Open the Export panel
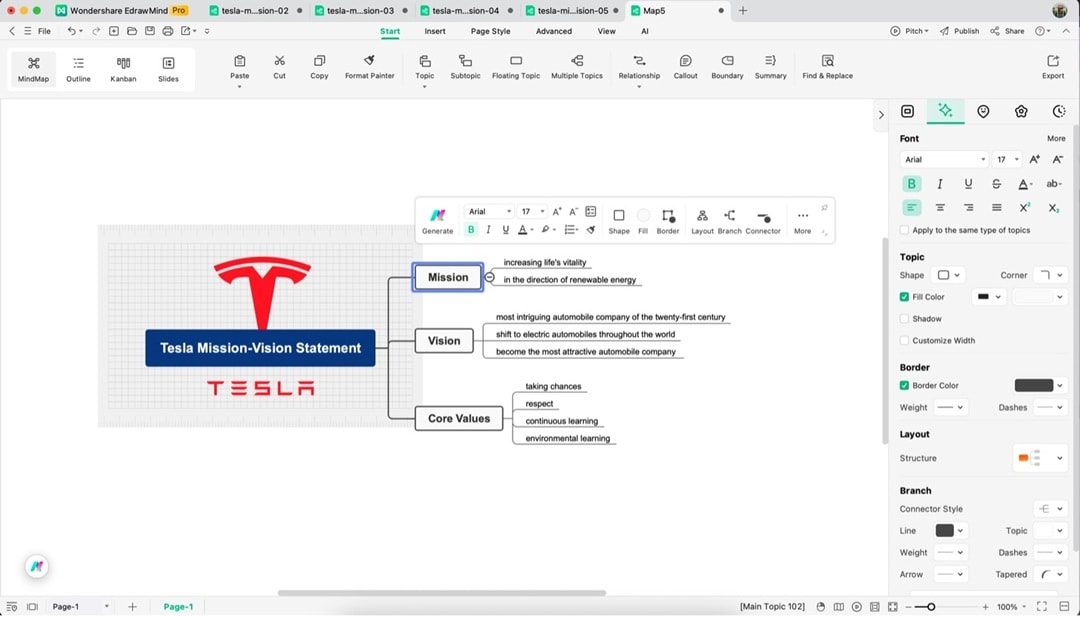1080x617 pixels. [1053, 68]
